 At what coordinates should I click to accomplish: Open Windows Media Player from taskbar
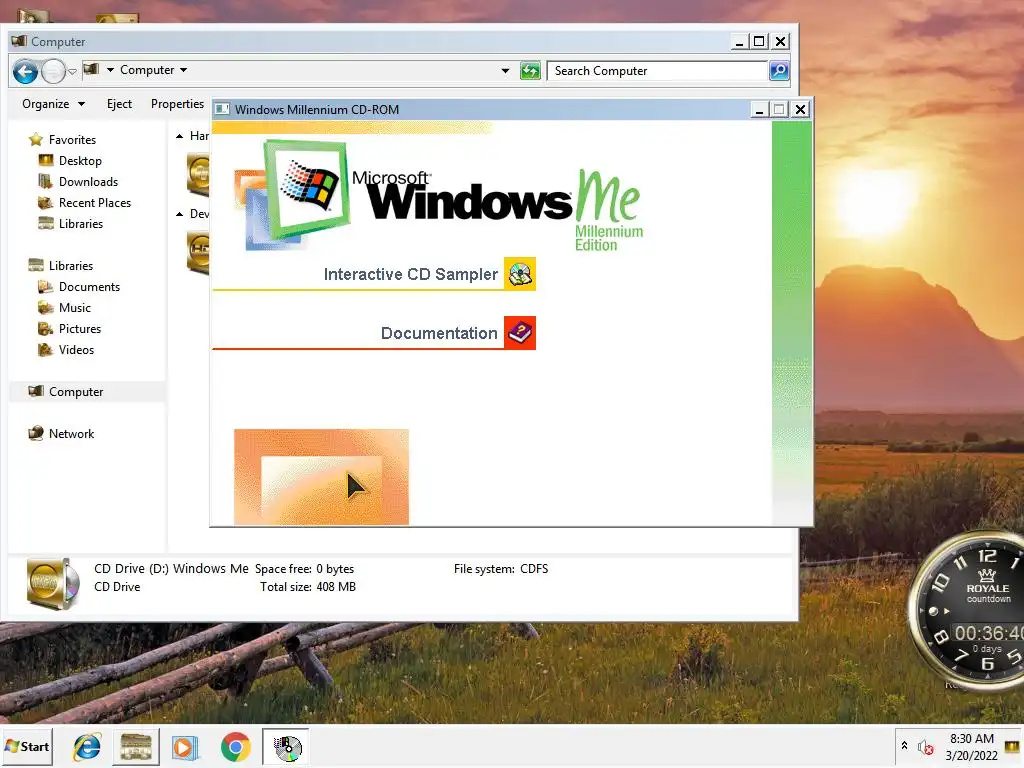[184, 747]
